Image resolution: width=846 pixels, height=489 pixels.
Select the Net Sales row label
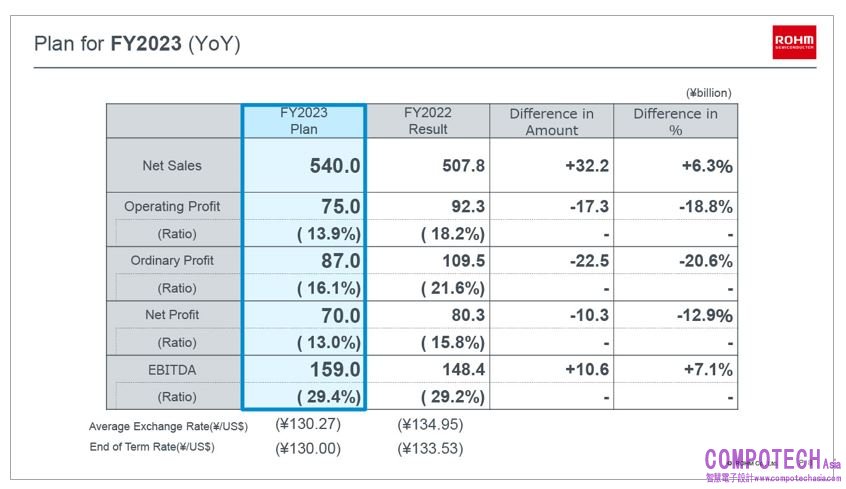pyautogui.click(x=172, y=166)
